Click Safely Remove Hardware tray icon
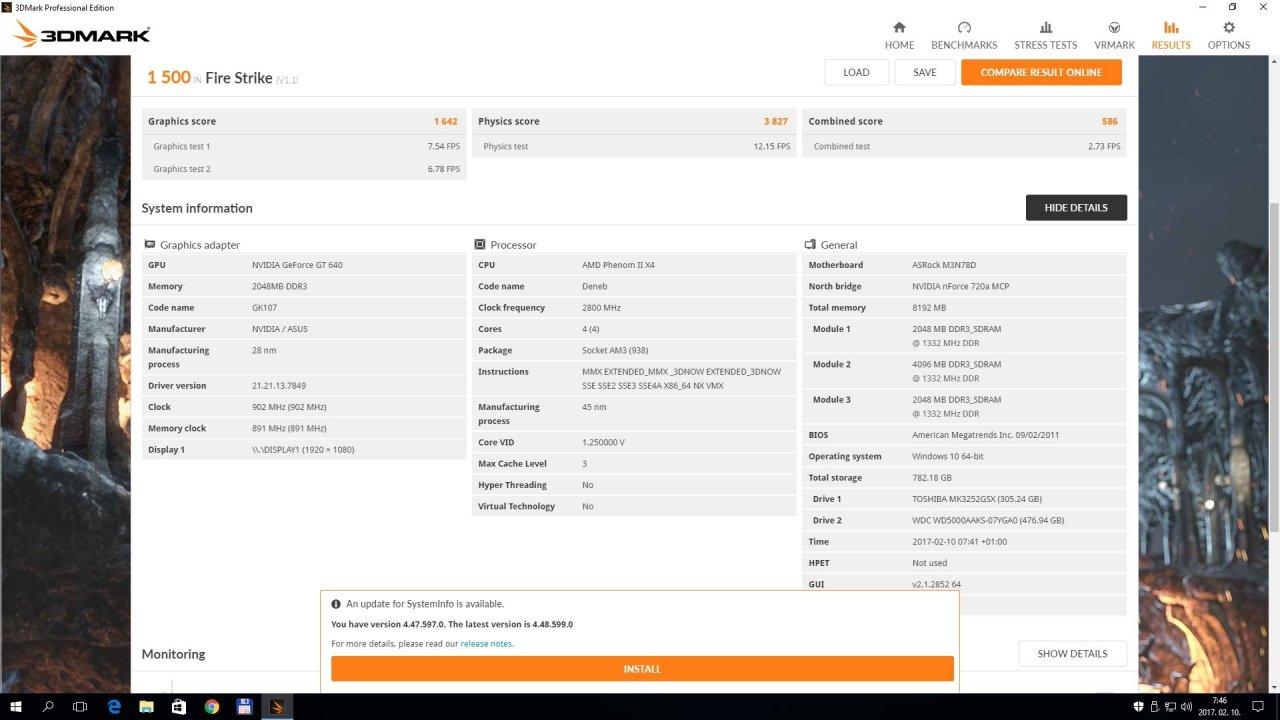This screenshot has height=720, width=1280. 1155,706
